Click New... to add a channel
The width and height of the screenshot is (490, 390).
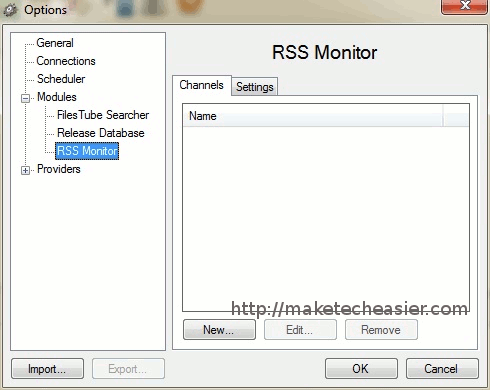(x=219, y=330)
